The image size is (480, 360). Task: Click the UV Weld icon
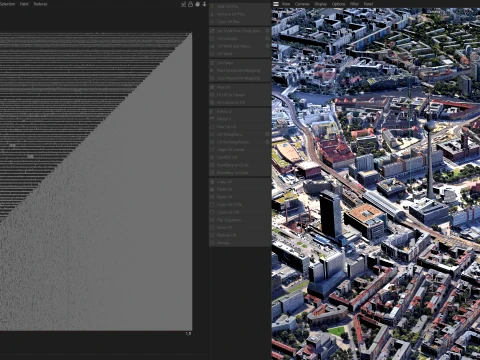coord(212,54)
